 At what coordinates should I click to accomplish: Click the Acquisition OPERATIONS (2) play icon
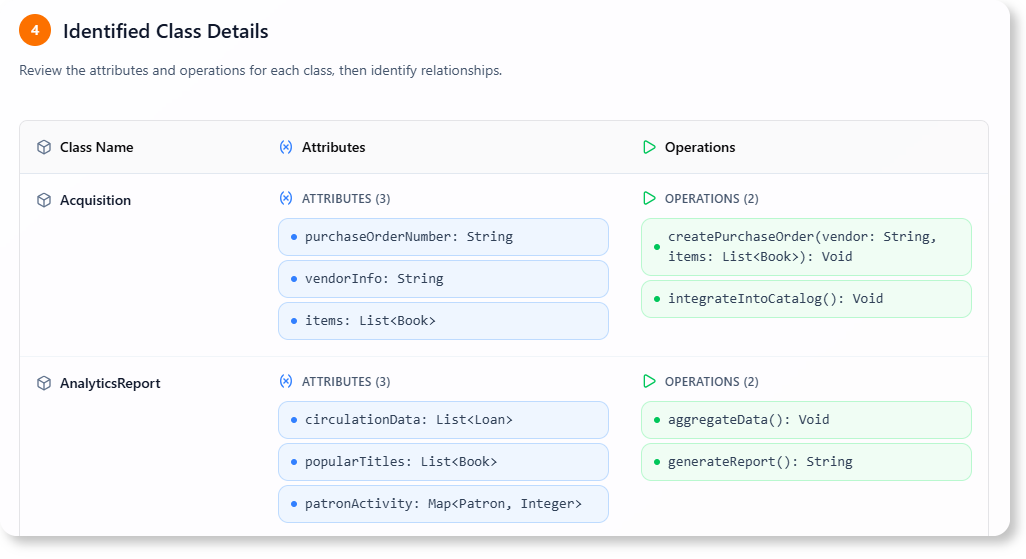[x=649, y=199]
